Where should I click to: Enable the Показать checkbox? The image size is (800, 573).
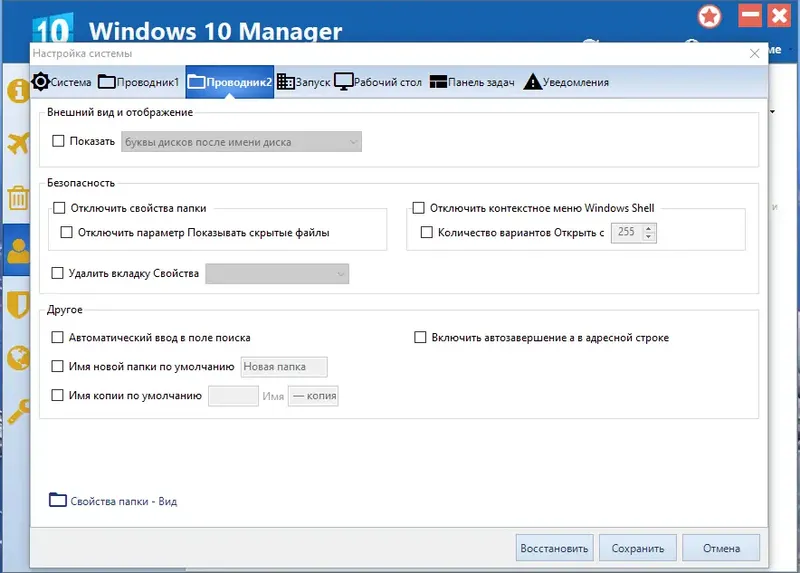pyautogui.click(x=58, y=141)
